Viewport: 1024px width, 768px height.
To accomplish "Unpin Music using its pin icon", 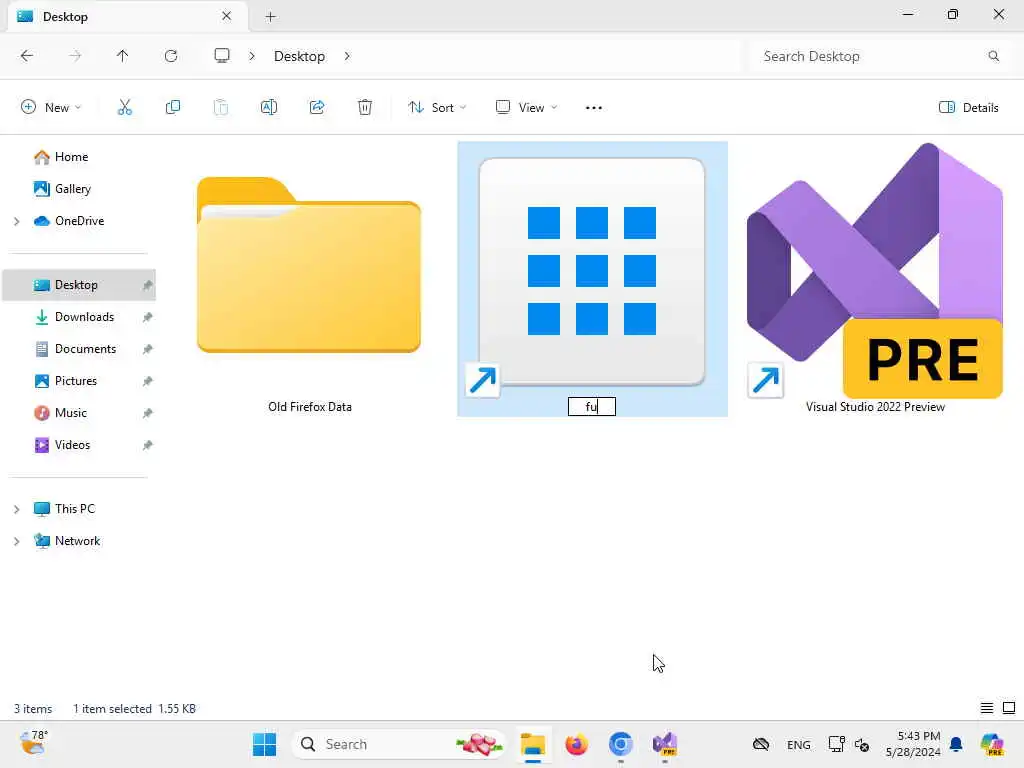I will pos(148,413).
